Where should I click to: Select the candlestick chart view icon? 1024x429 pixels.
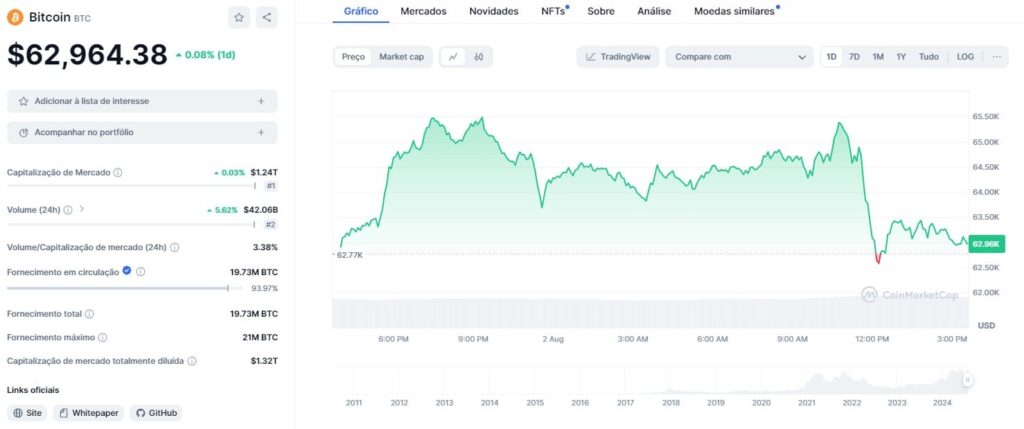coord(479,57)
